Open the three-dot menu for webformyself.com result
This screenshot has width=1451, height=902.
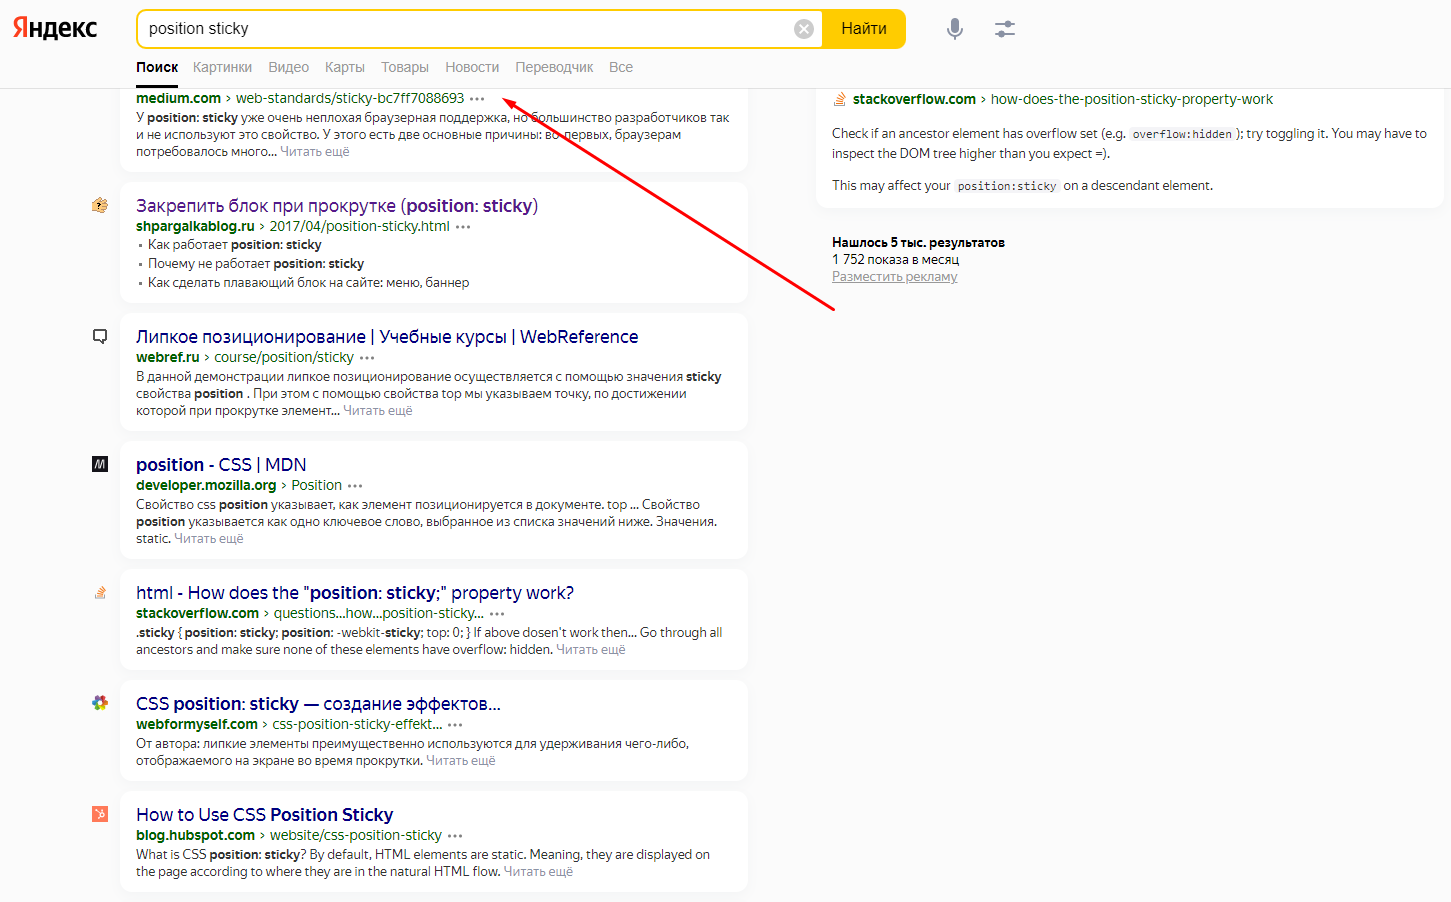click(455, 725)
